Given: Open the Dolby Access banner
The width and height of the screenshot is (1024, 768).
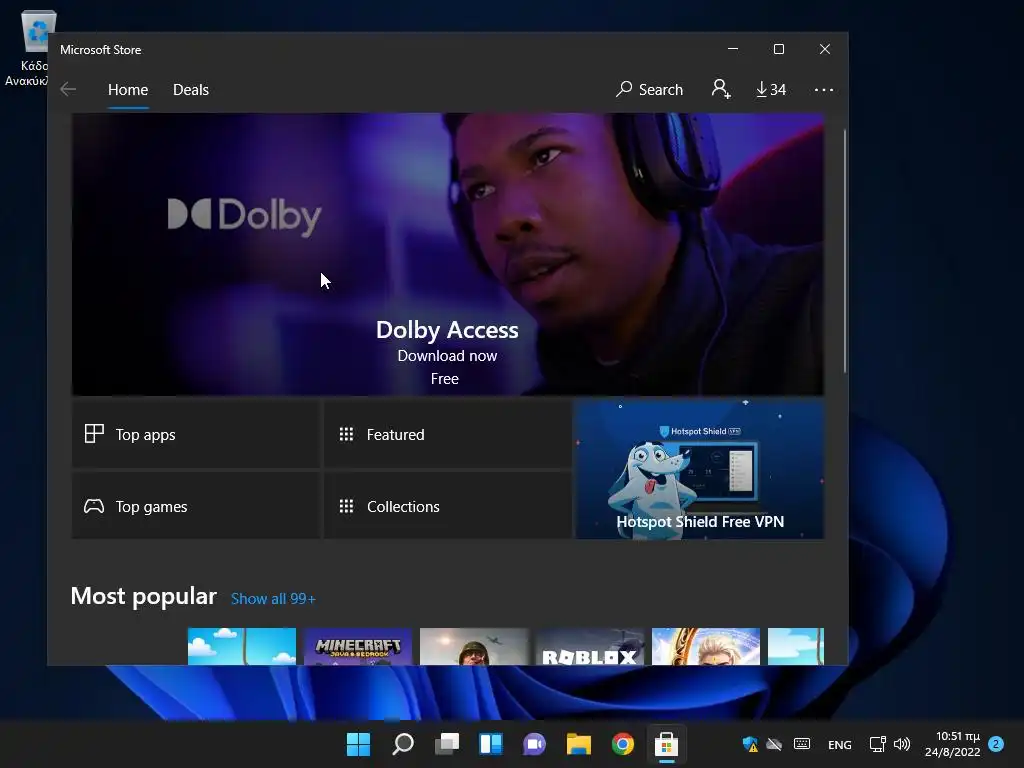Looking at the screenshot, I should coord(447,254).
